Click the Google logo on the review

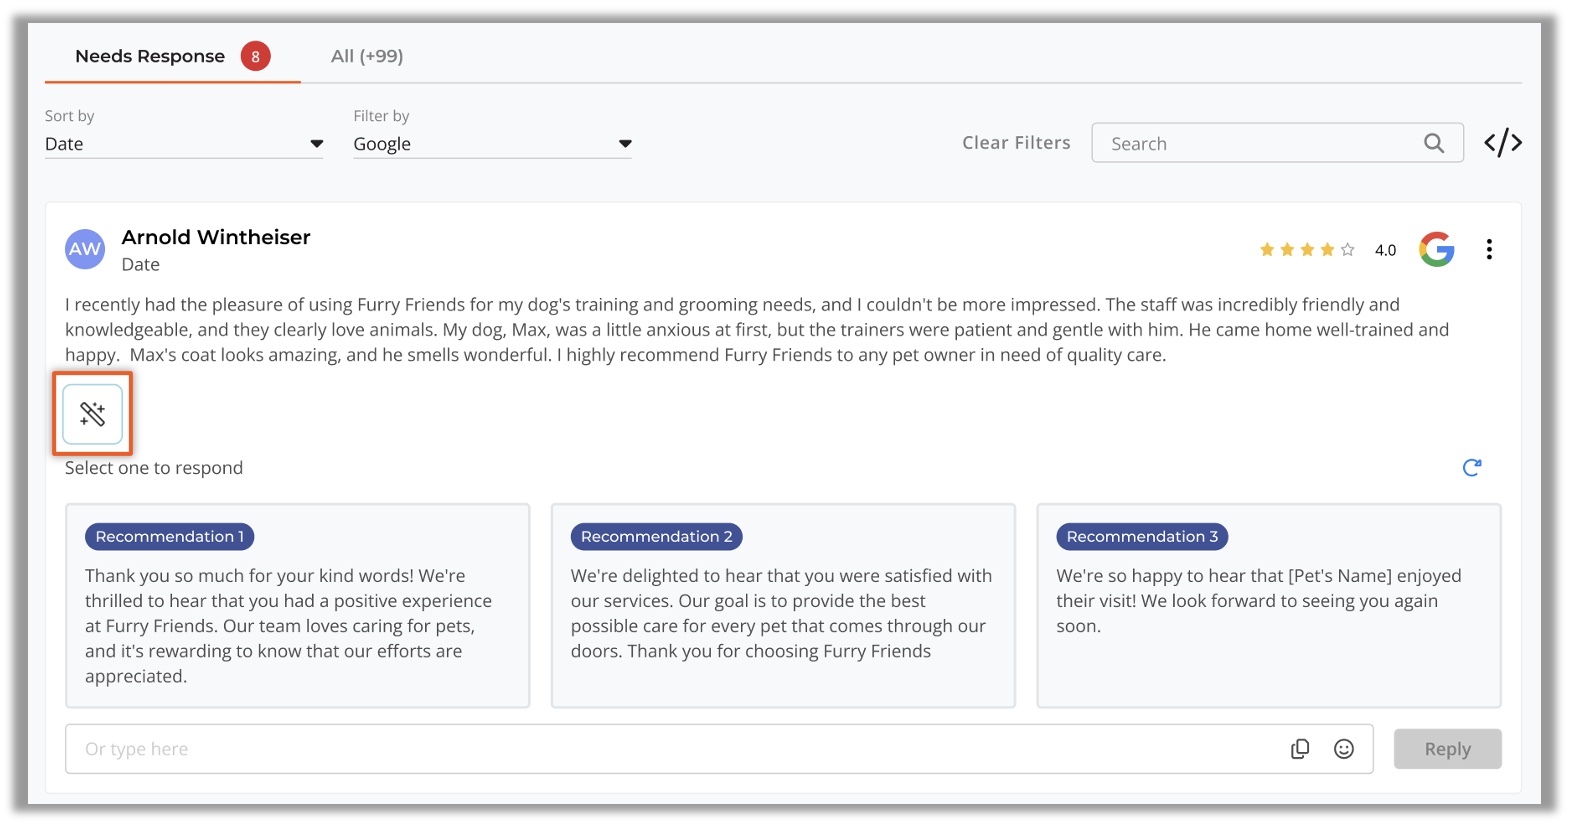click(1436, 249)
